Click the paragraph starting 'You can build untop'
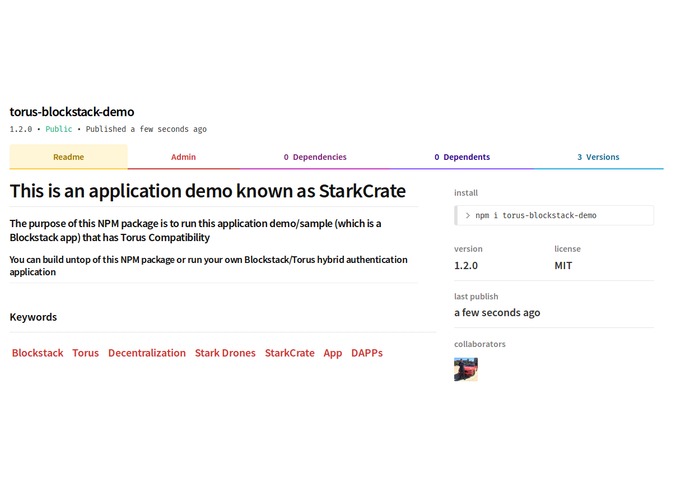 (x=209, y=266)
